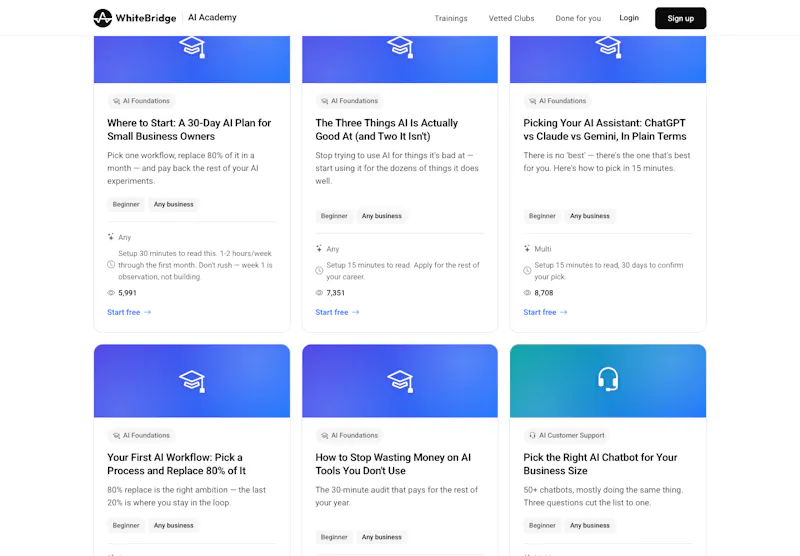Click the sparkle icon beside 'Any' on the Three Things AI card
The width and height of the screenshot is (800, 556).
(x=319, y=248)
